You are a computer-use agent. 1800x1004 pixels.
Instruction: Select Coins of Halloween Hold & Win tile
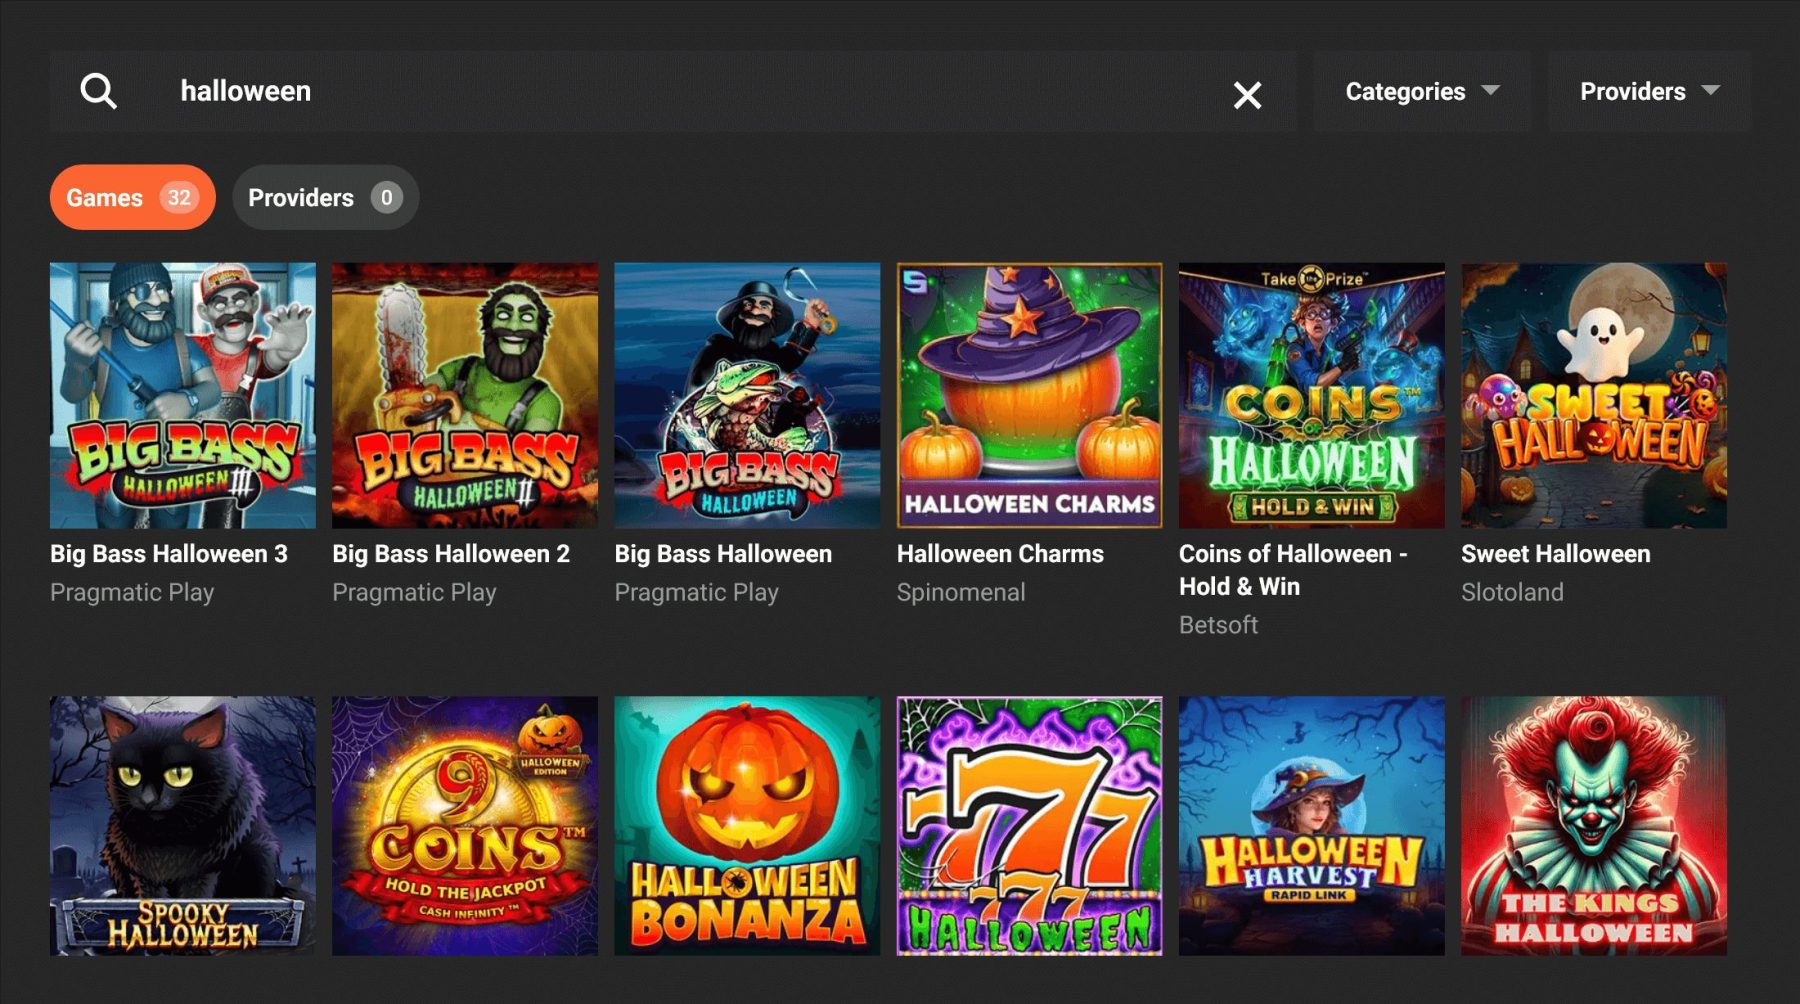(x=1311, y=395)
